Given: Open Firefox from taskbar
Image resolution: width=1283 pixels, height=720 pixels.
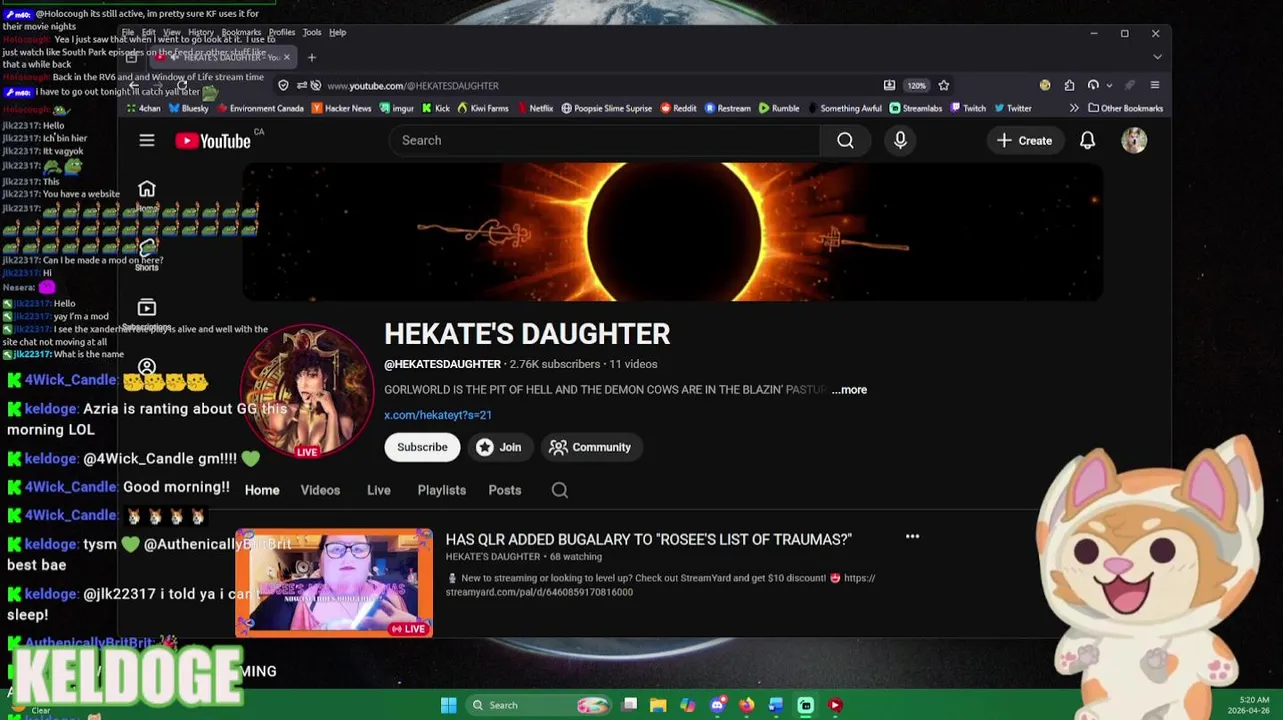Looking at the screenshot, I should click(746, 705).
